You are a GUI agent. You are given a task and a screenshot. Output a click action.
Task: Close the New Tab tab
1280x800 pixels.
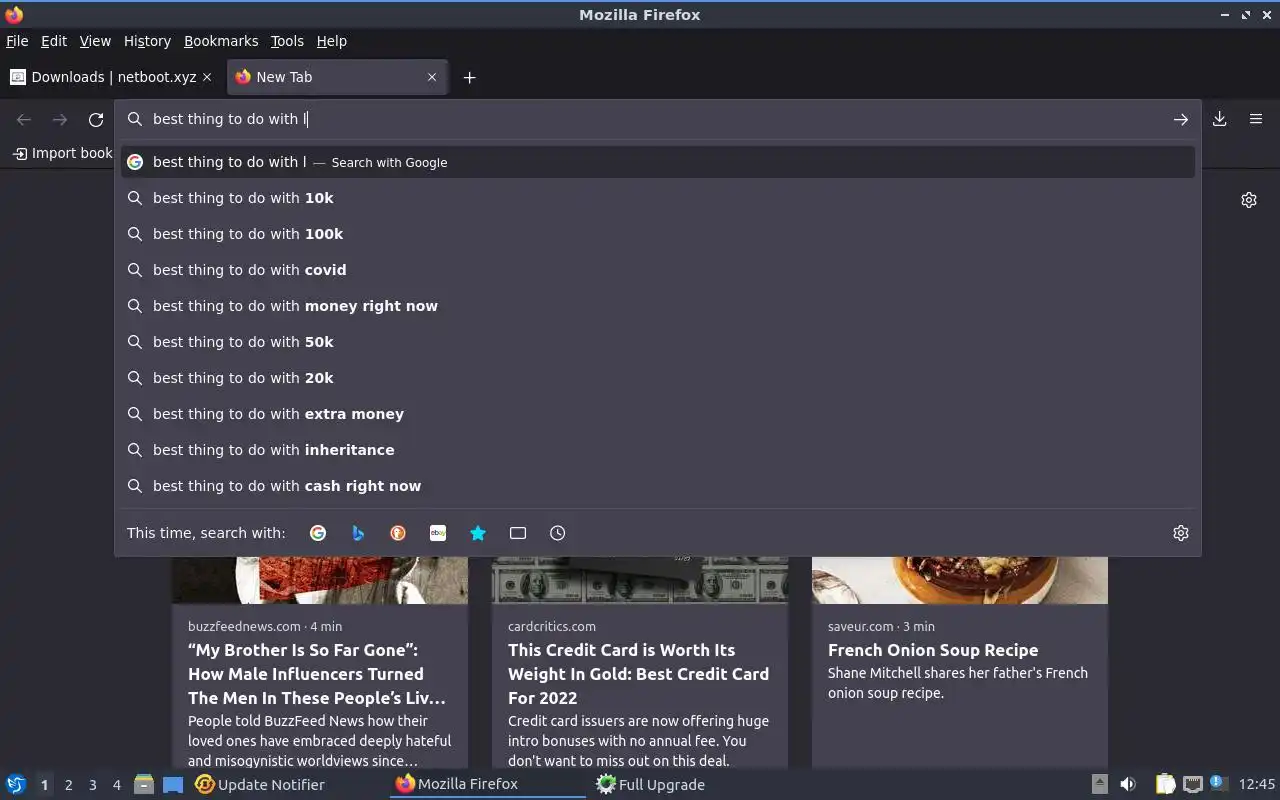(x=432, y=77)
